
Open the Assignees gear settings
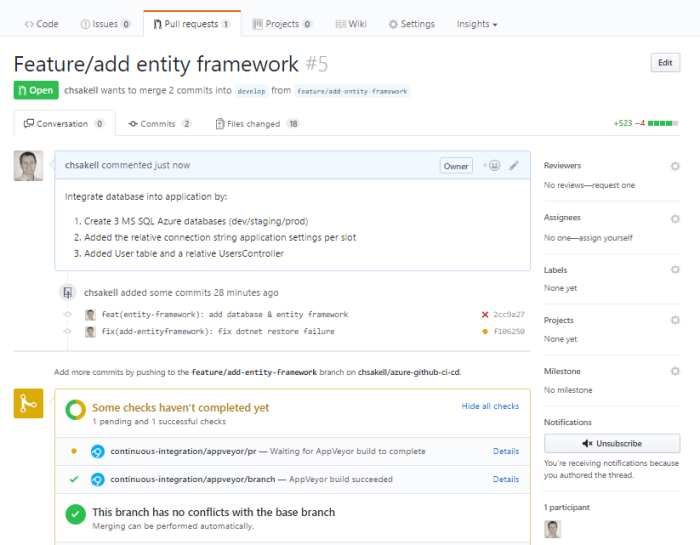tap(675, 218)
